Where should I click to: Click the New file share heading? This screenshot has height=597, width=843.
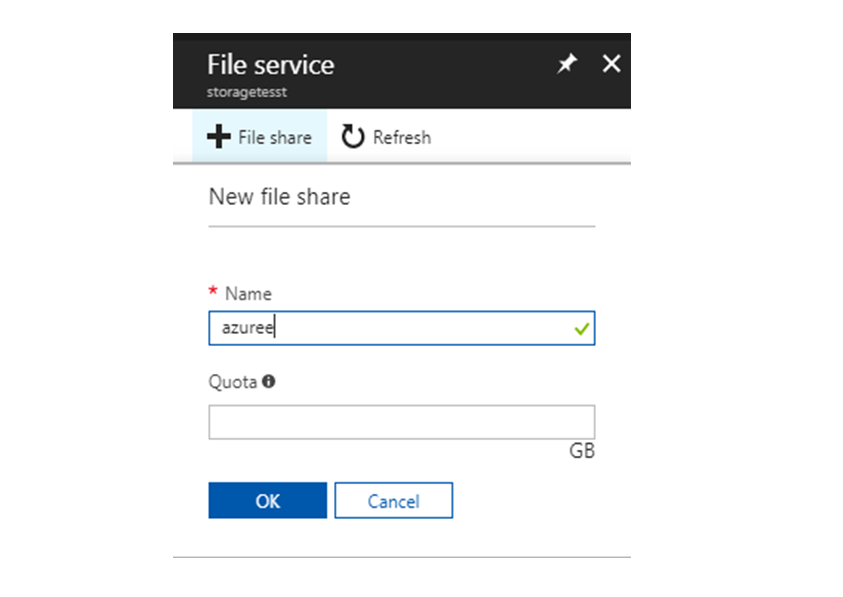(x=279, y=197)
